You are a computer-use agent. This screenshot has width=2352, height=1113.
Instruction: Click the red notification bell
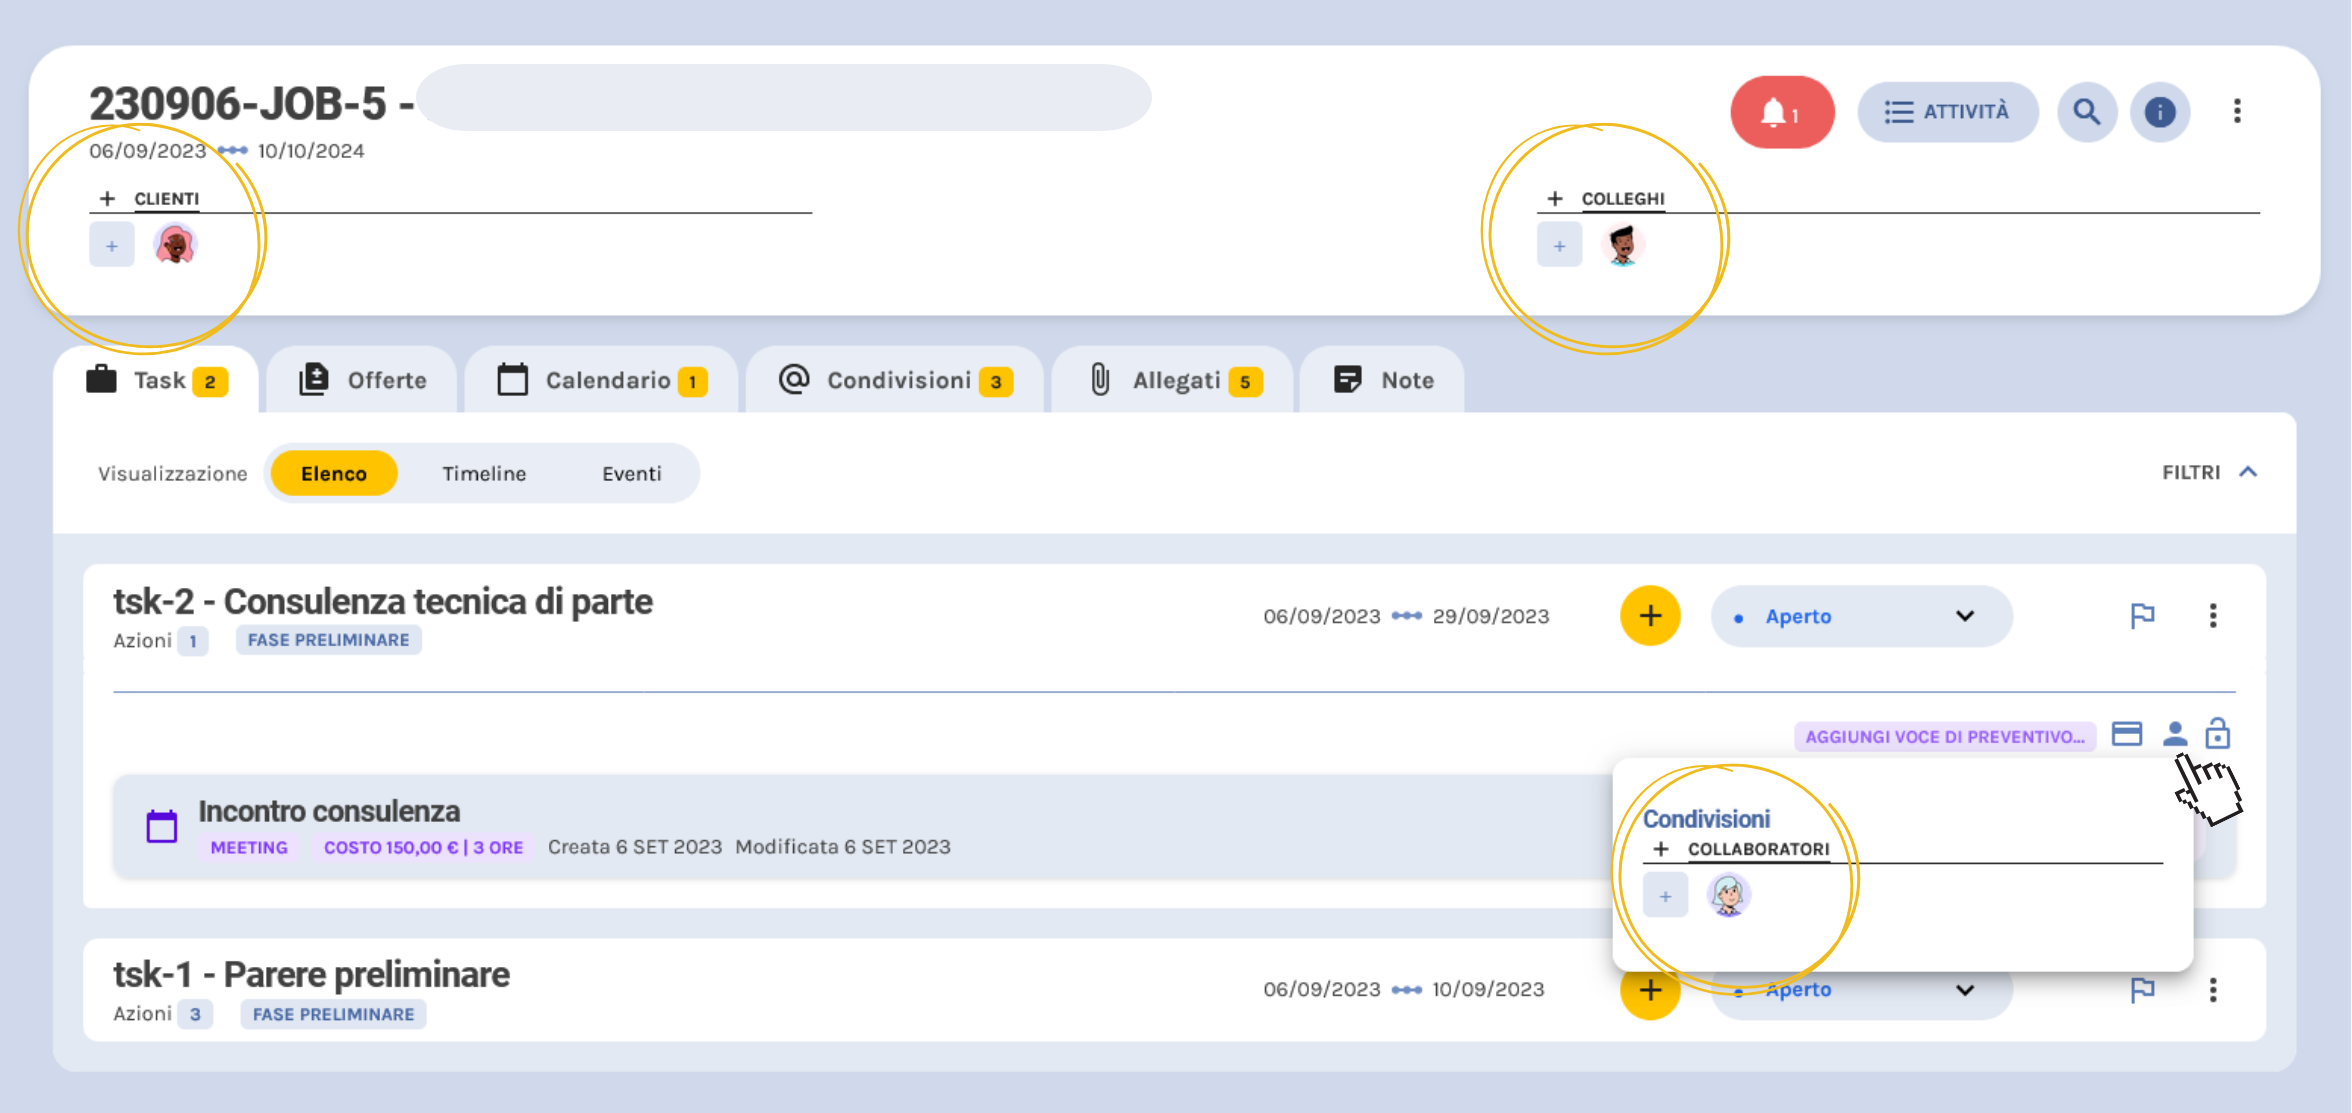(x=1781, y=112)
